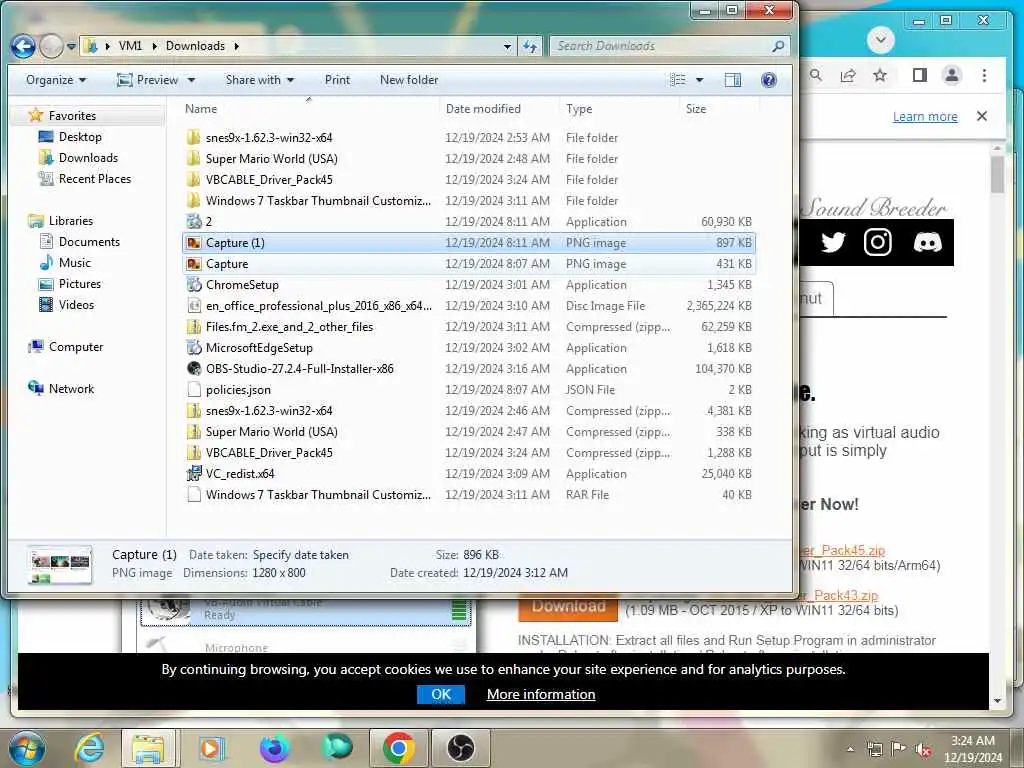Click Preview in the Explorer toolbar
This screenshot has height=768, width=1024.
[147, 80]
